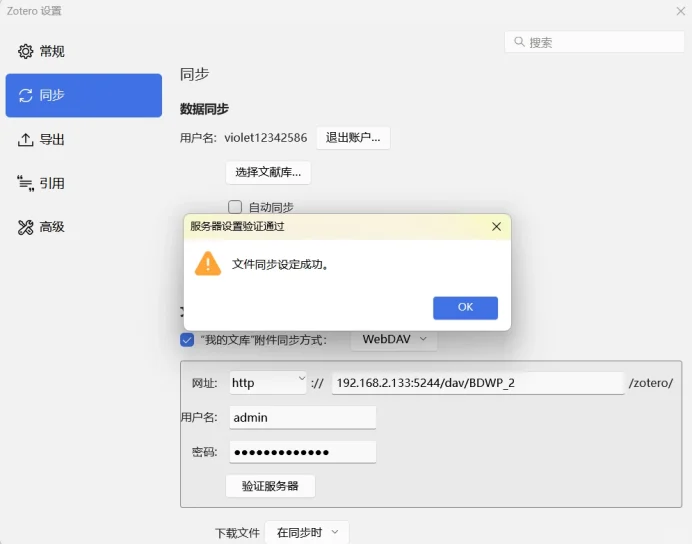Open the 常规 general settings pane
The width and height of the screenshot is (692, 545).
tap(83, 51)
